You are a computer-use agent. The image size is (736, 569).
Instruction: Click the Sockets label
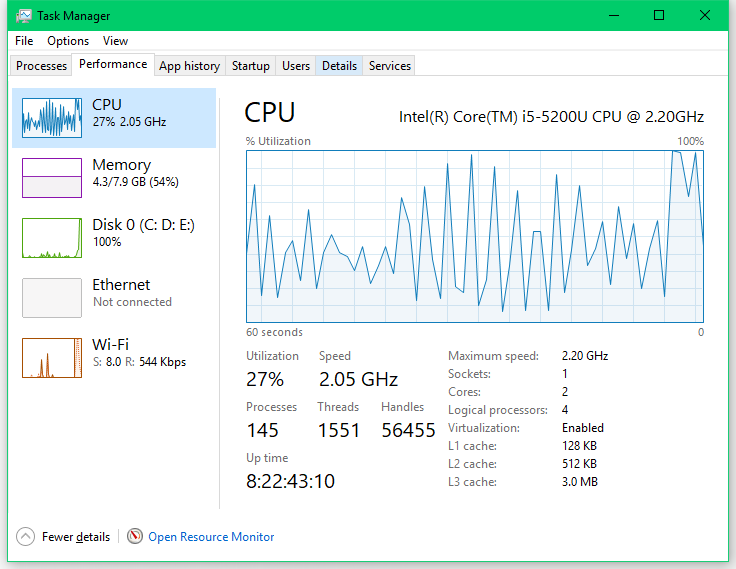pyautogui.click(x=469, y=374)
